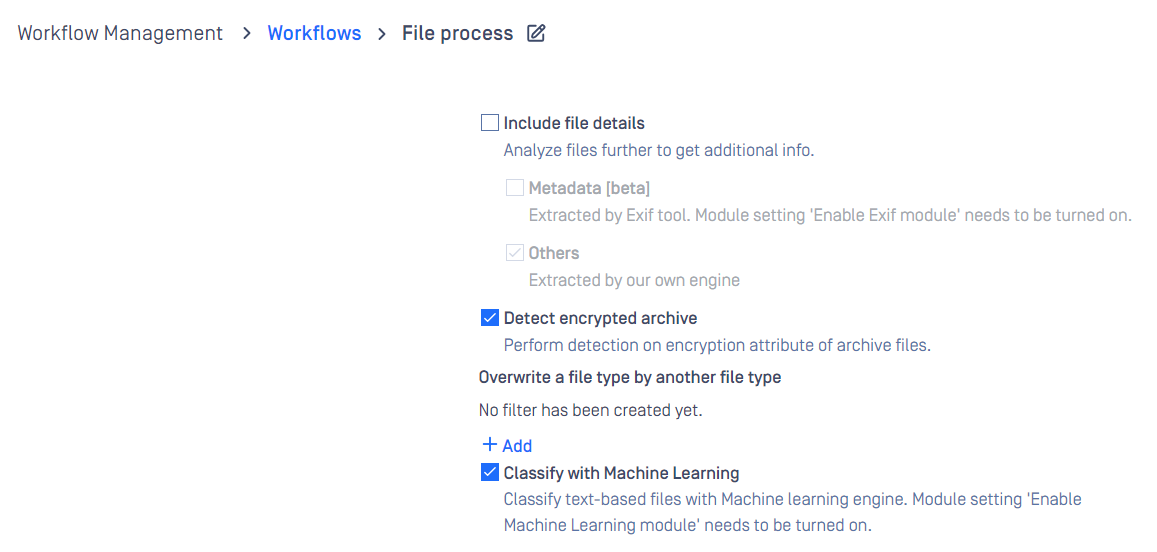Enable the Include file details checkbox
Image resolution: width=1157 pixels, height=552 pixels.
pyautogui.click(x=490, y=123)
